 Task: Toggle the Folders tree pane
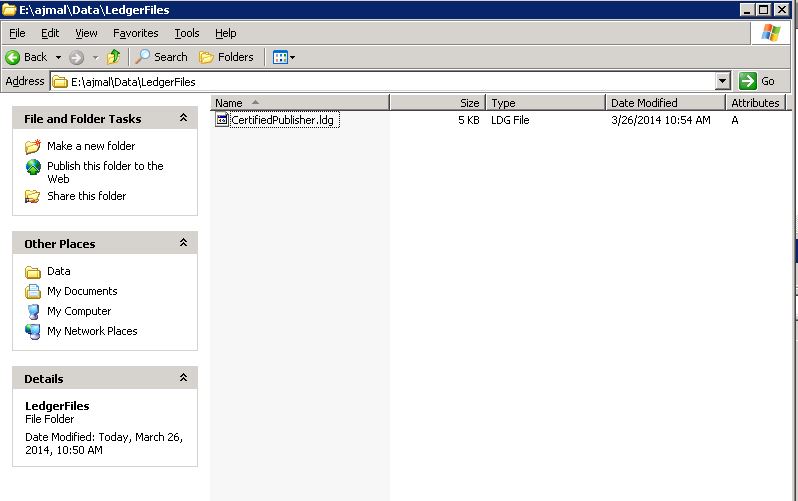tap(226, 57)
